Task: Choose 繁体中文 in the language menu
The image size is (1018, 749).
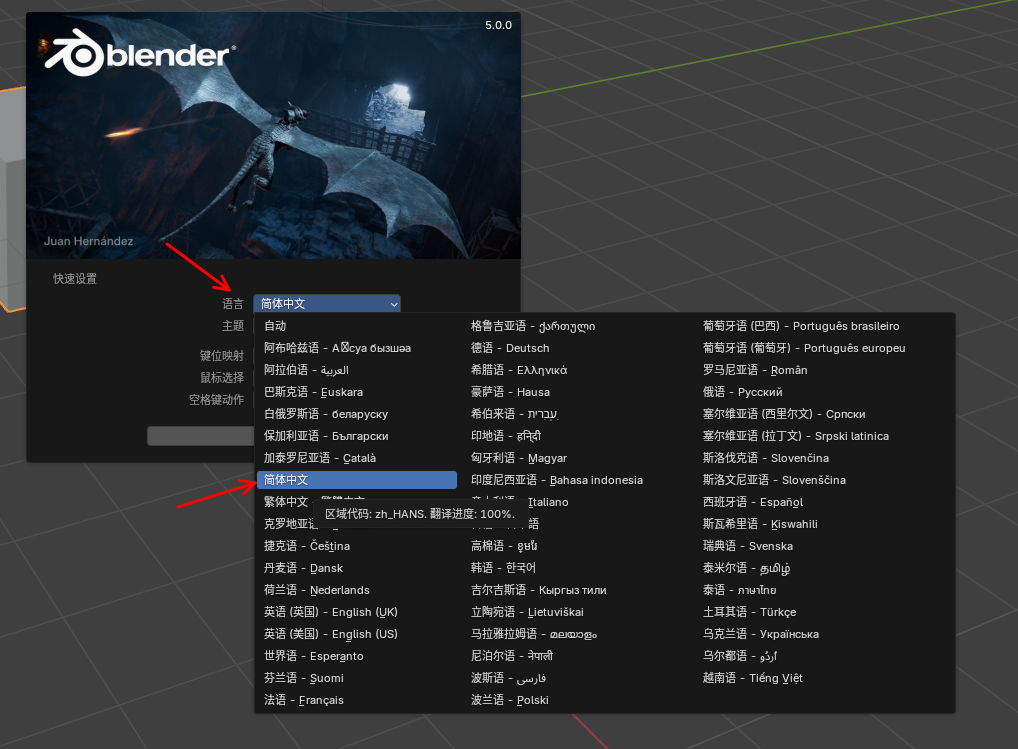Action: coord(286,502)
